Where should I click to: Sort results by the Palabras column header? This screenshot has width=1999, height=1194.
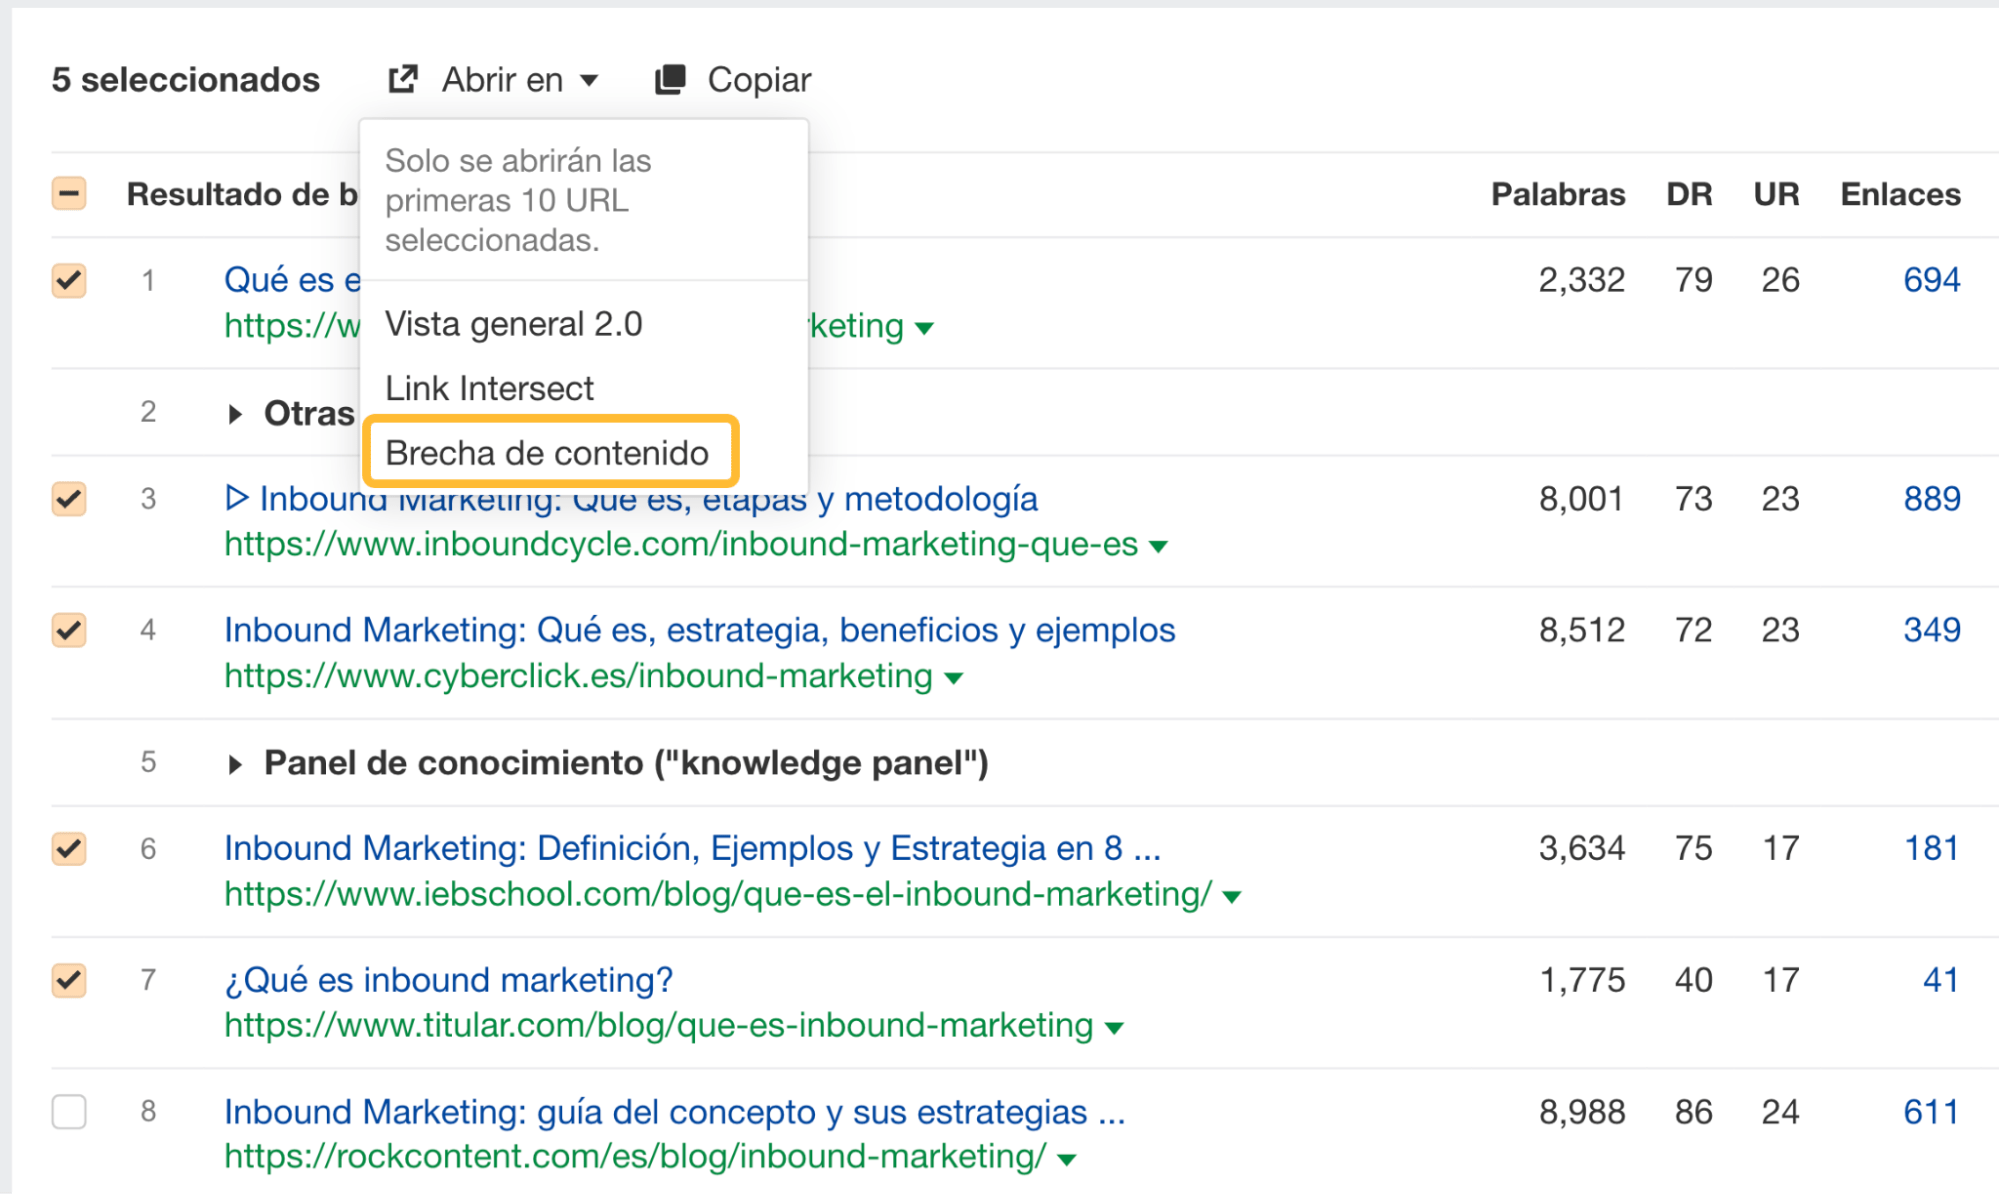(x=1557, y=193)
